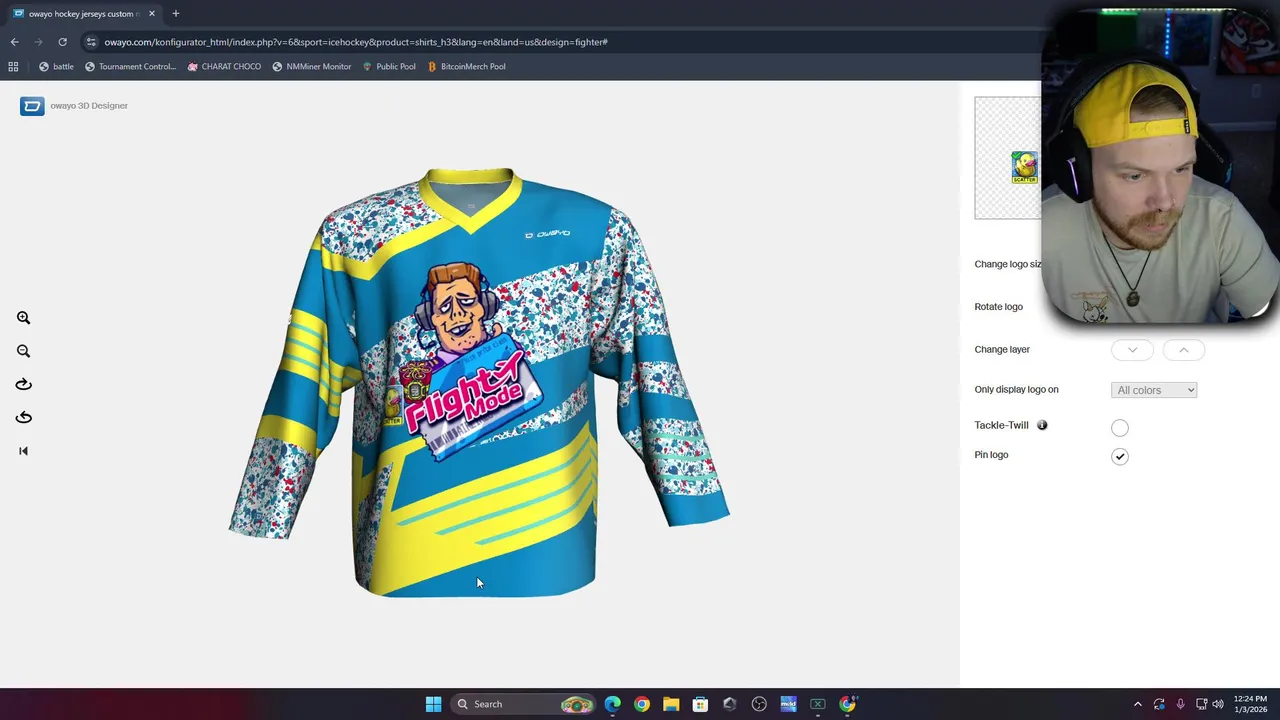Viewport: 1280px width, 720px height.
Task: Open the battle bookmark
Action: [x=56, y=66]
